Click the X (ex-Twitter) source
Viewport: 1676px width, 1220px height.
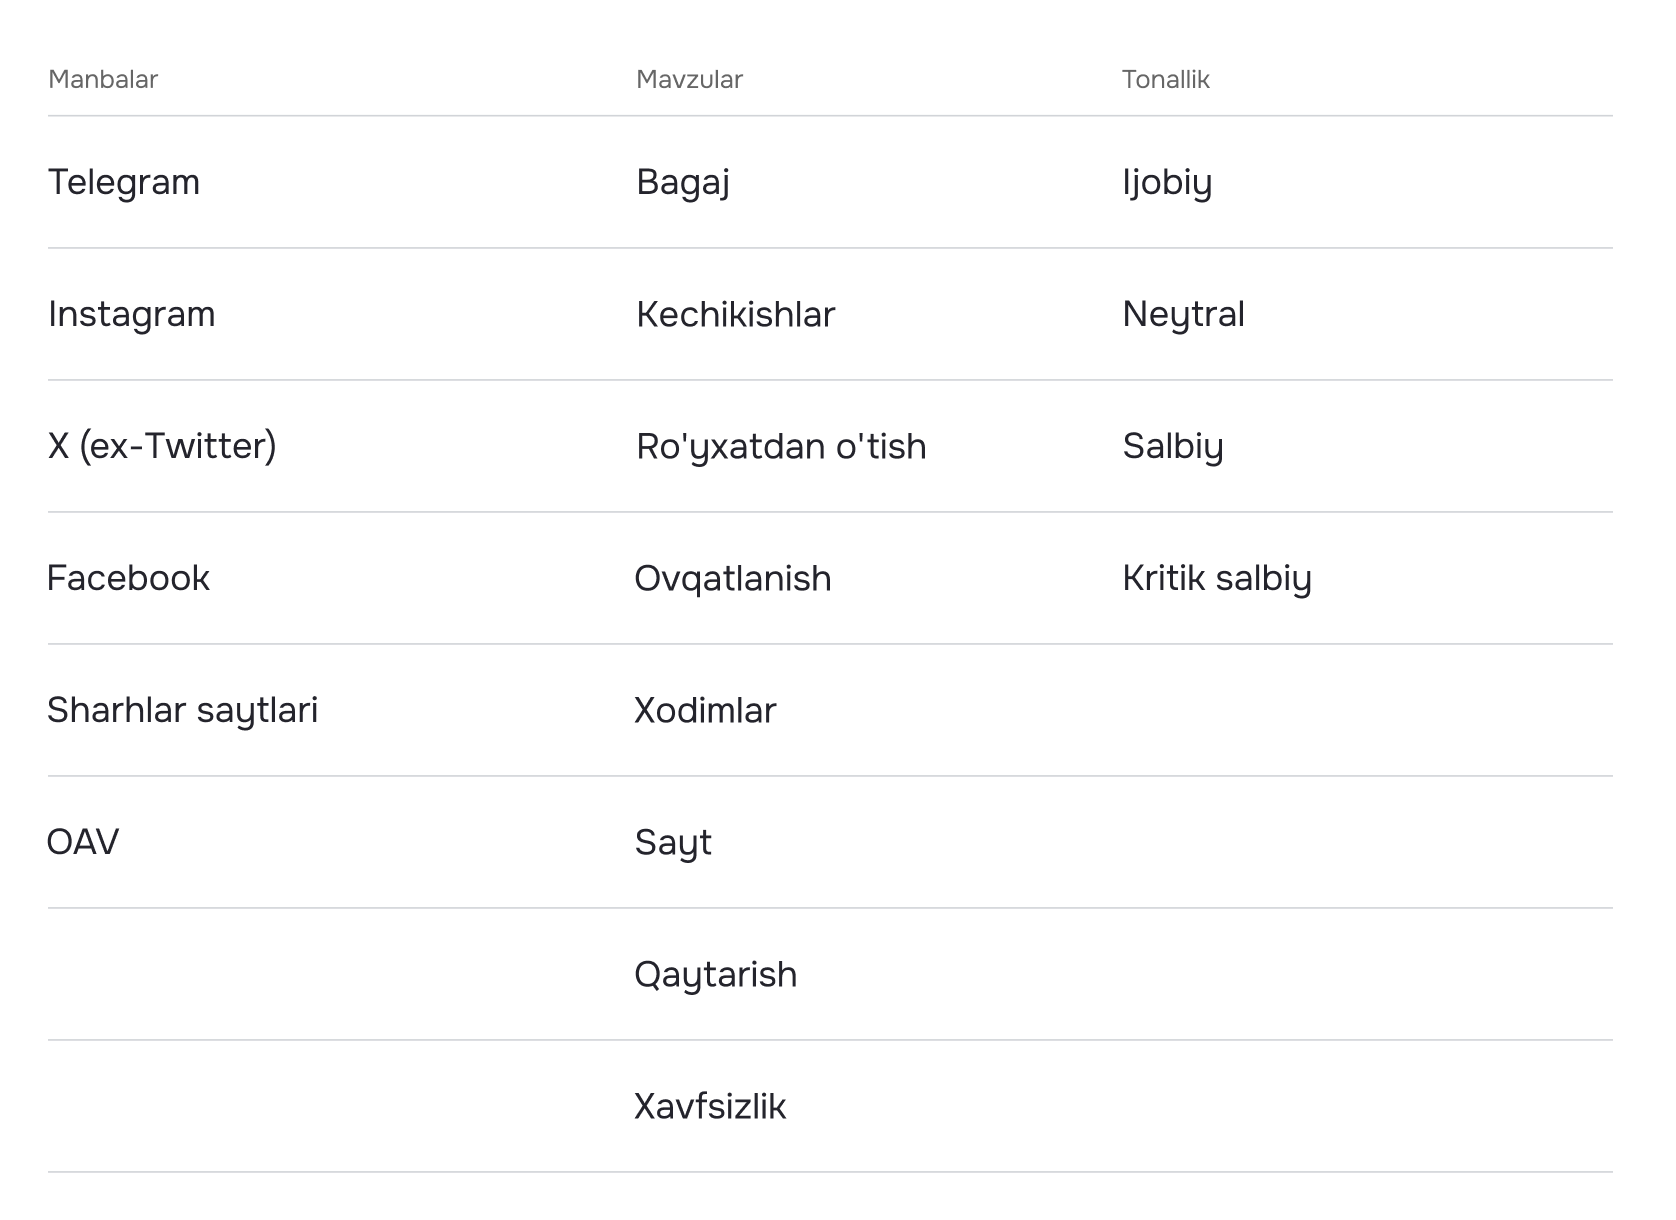pos(162,446)
